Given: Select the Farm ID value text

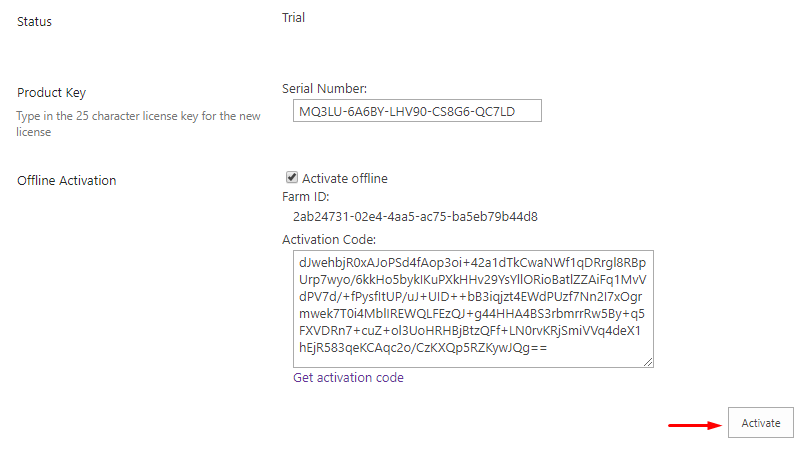Looking at the screenshot, I should (x=415, y=217).
